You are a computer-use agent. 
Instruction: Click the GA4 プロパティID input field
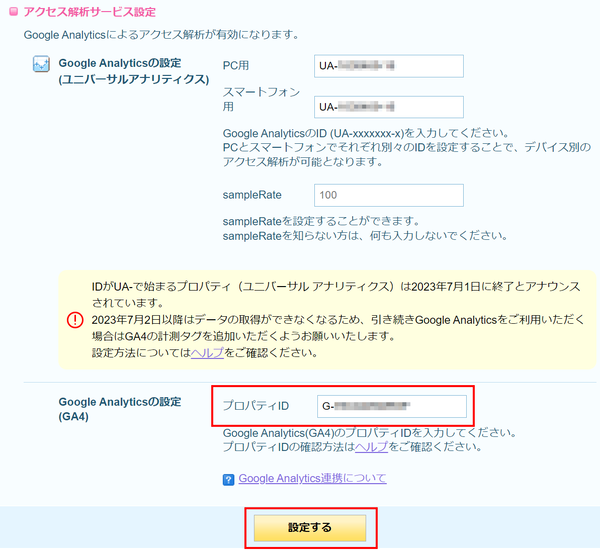(x=392, y=406)
